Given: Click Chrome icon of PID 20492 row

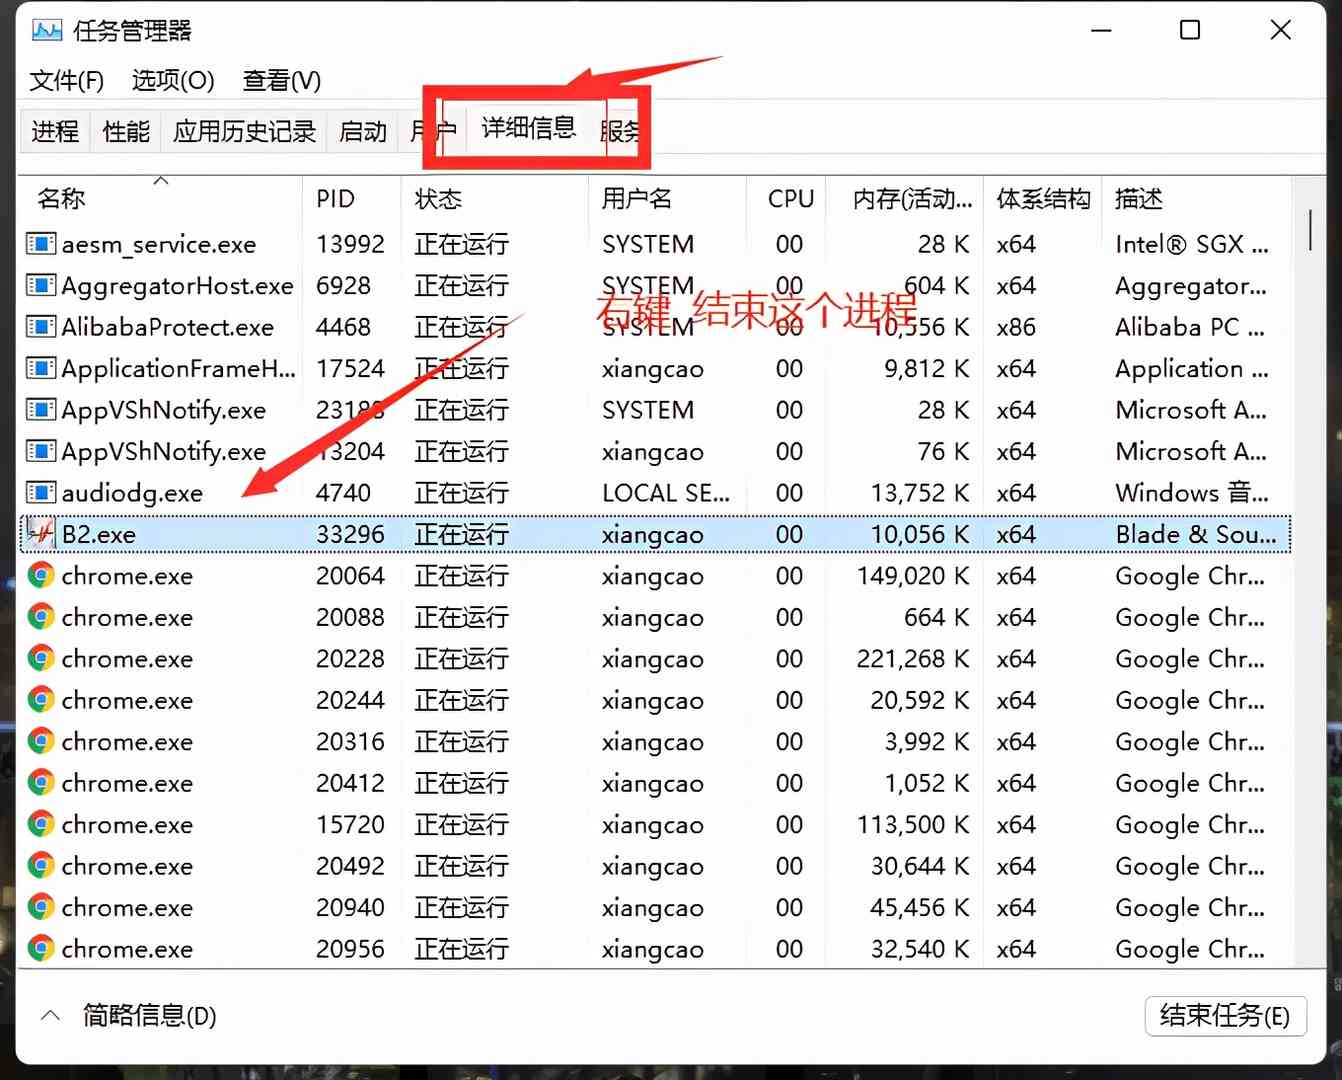Looking at the screenshot, I should click(41, 866).
